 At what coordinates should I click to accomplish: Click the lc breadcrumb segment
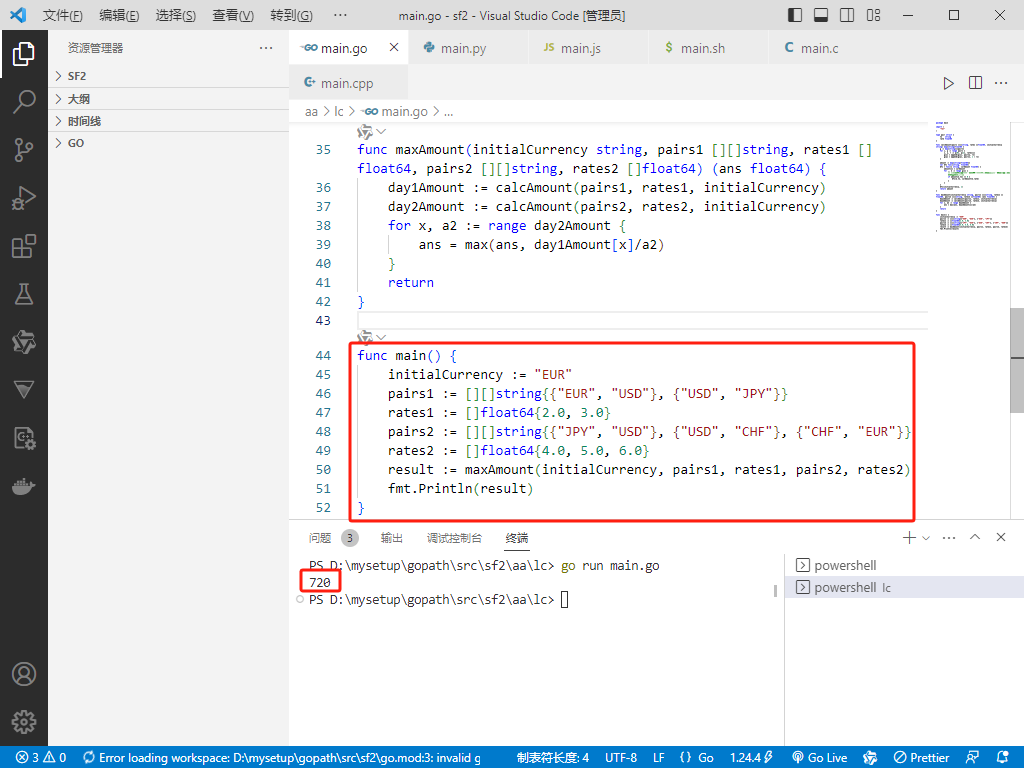coord(338,112)
